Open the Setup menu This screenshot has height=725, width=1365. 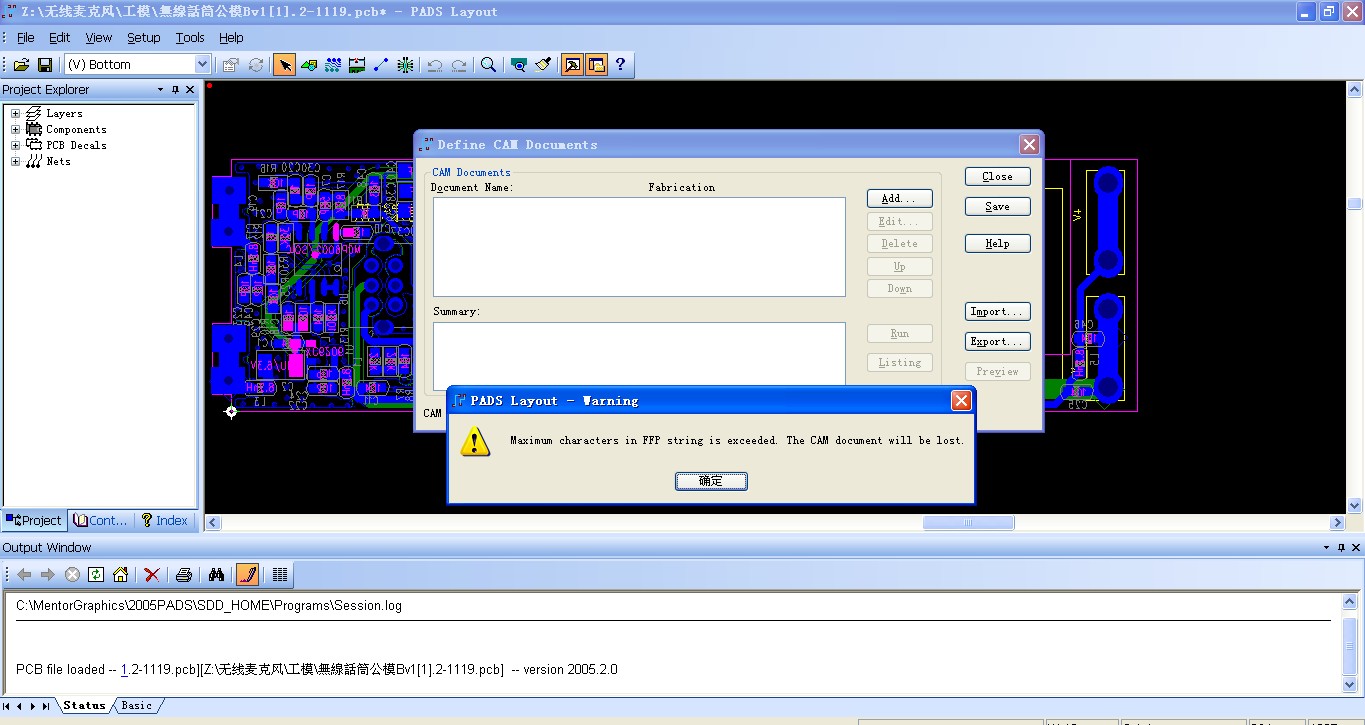coord(144,38)
